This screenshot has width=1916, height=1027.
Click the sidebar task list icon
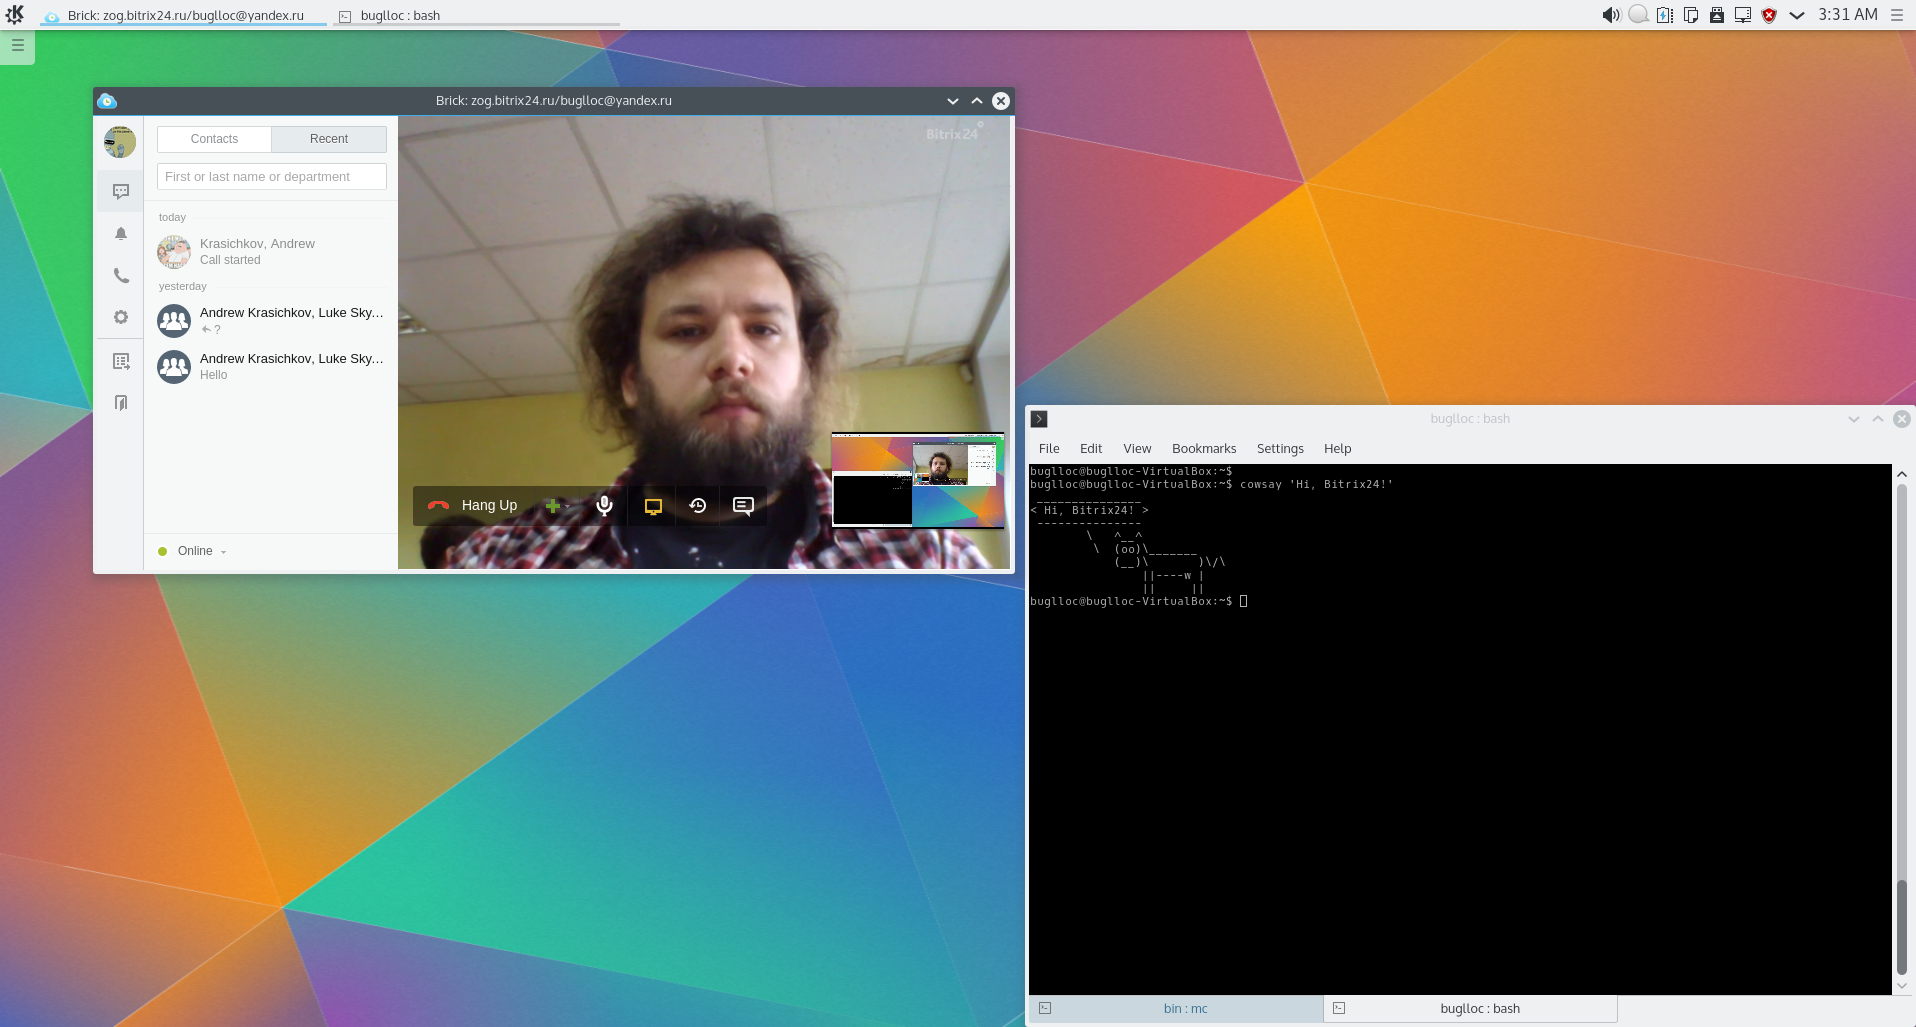(x=121, y=361)
